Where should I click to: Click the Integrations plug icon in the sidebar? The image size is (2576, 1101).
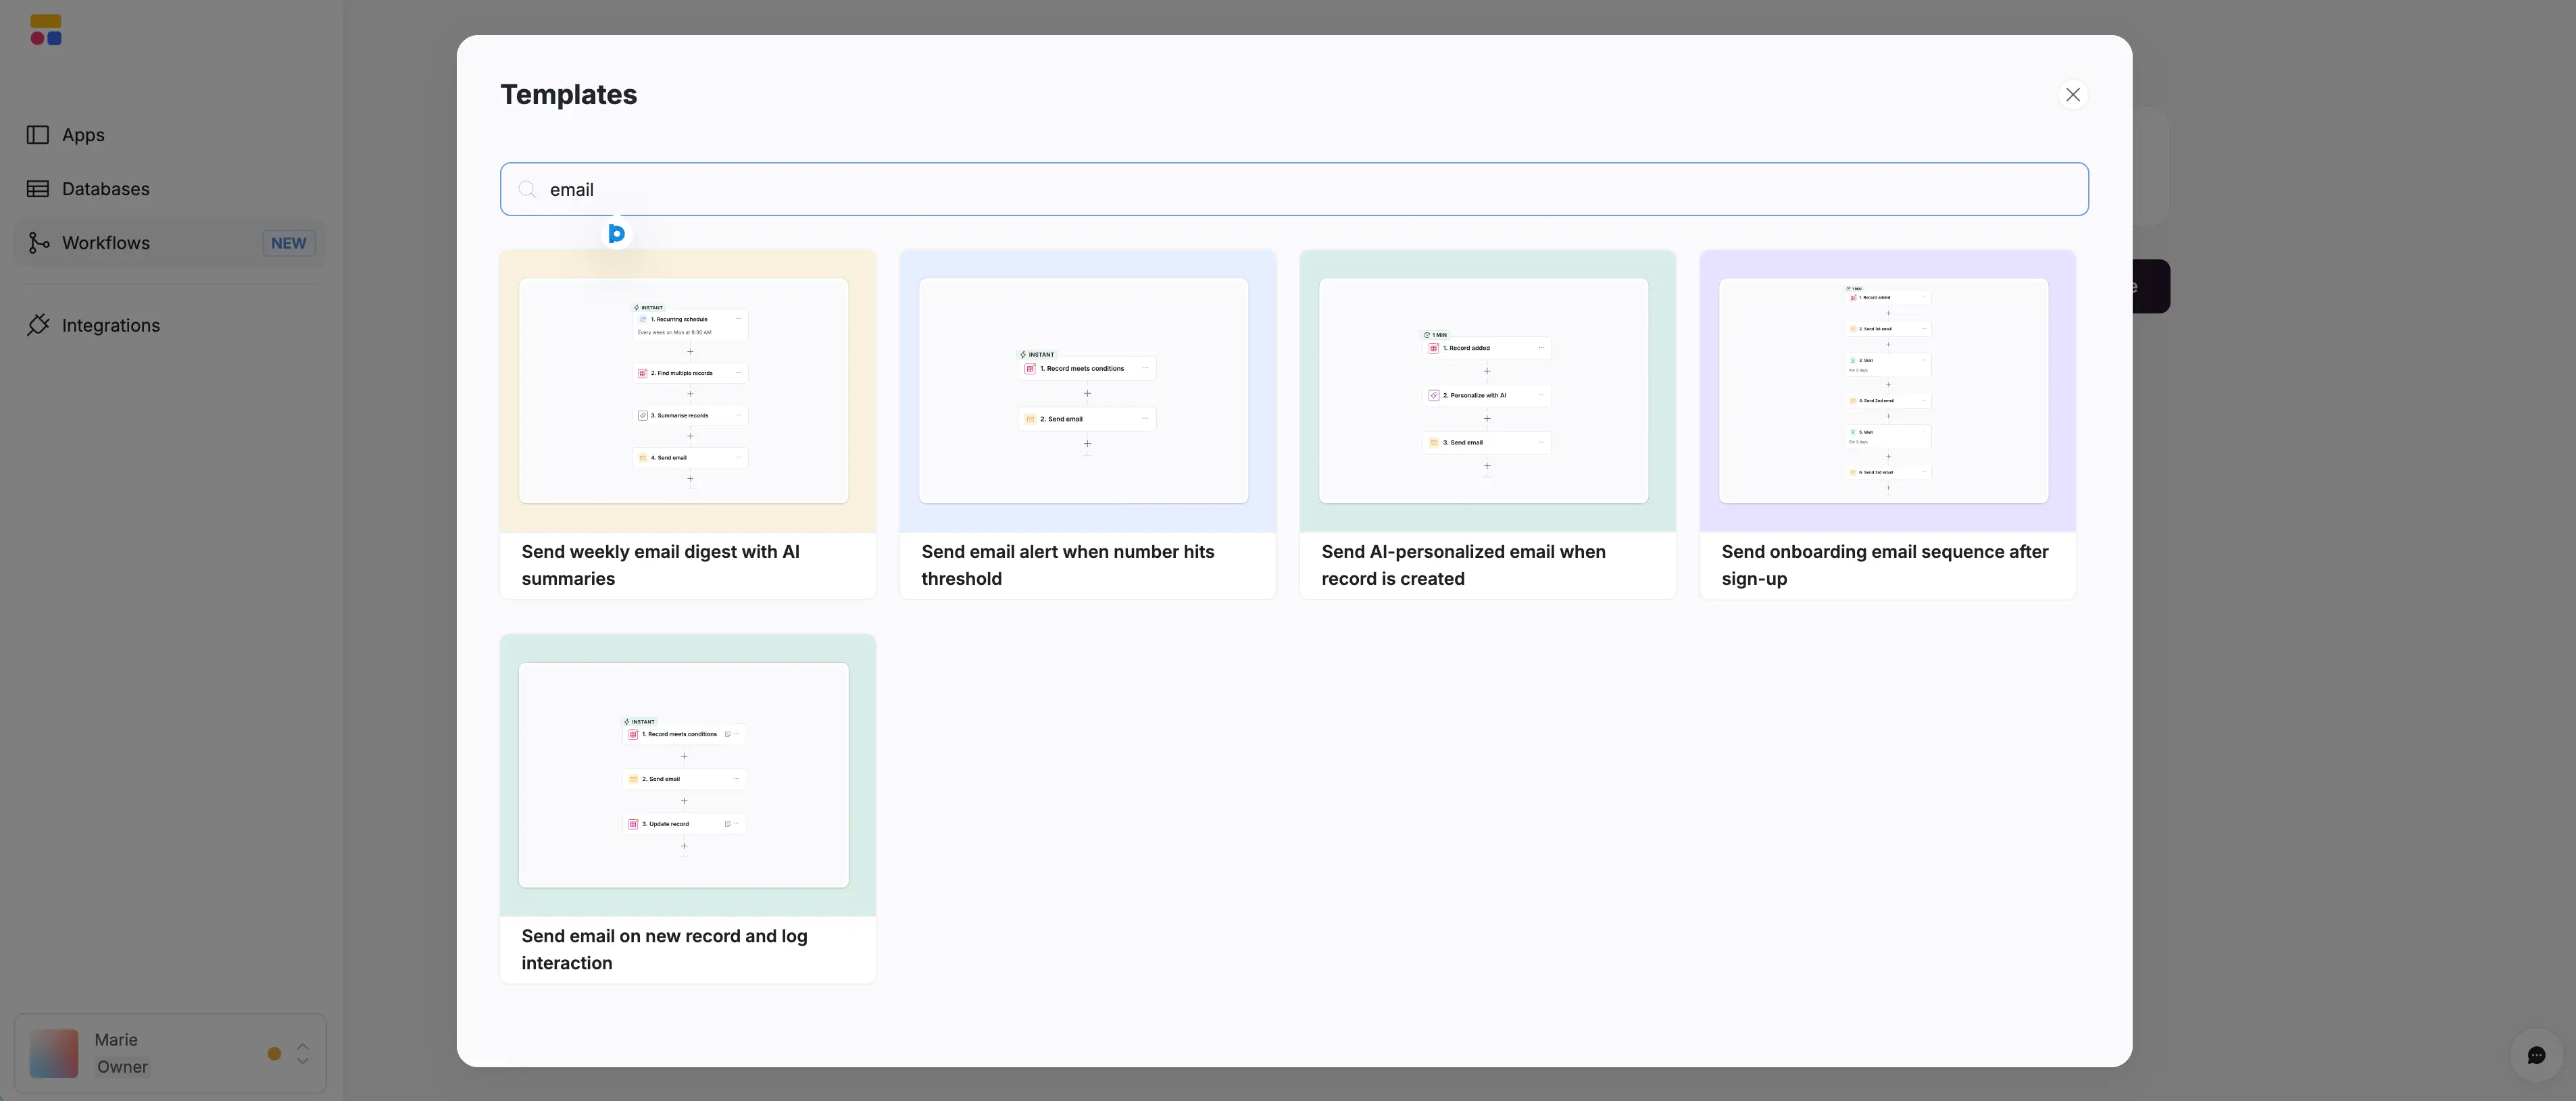pyautogui.click(x=38, y=325)
